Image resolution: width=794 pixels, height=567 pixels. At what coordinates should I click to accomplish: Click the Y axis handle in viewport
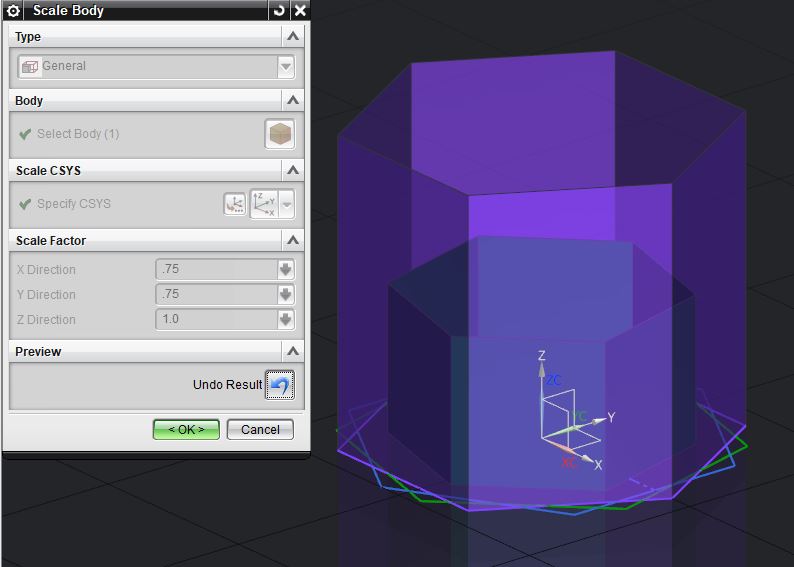pos(600,420)
